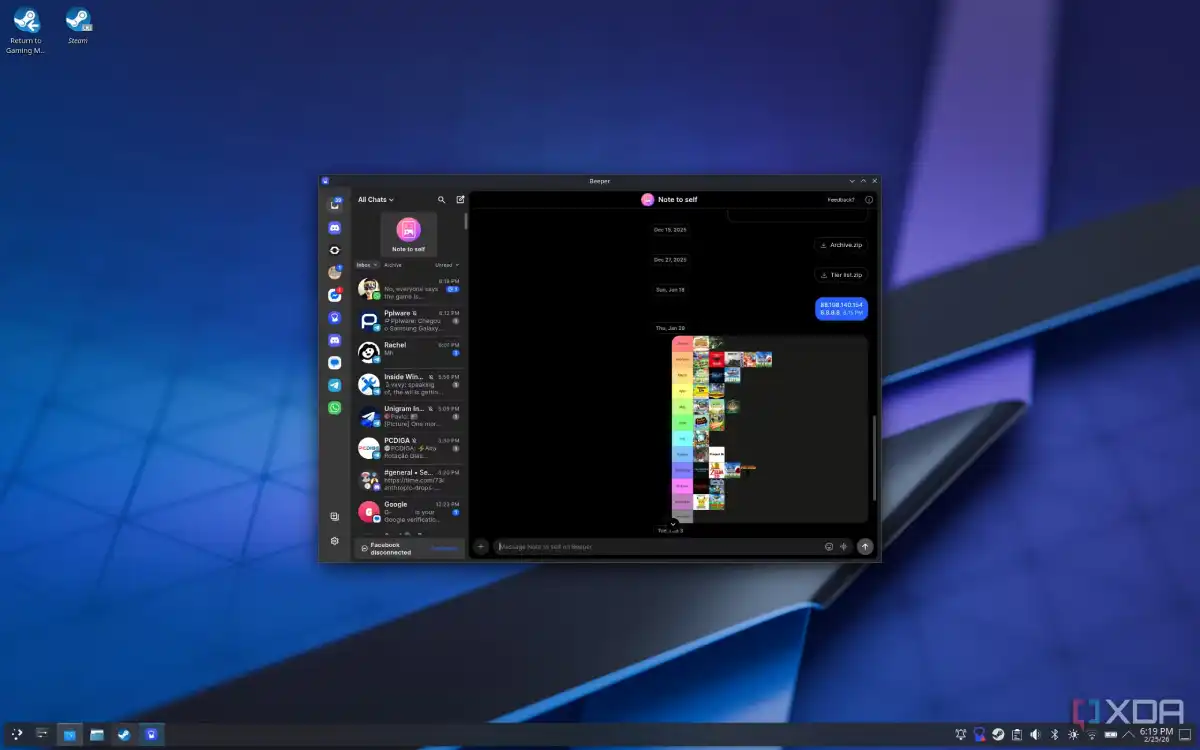
Task: Click the chat list vertical scrollbar
Action: [466, 222]
